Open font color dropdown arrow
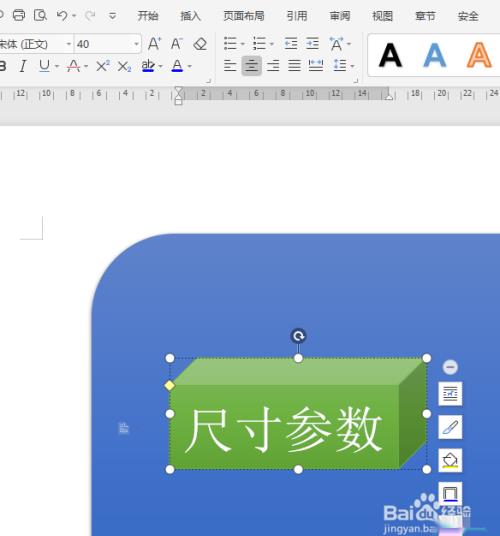Screen dimensions: 500x536 190,66
